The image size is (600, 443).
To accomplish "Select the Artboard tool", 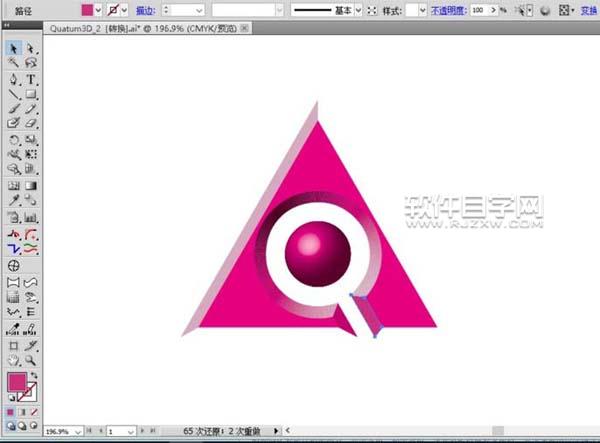I will coord(13,346).
